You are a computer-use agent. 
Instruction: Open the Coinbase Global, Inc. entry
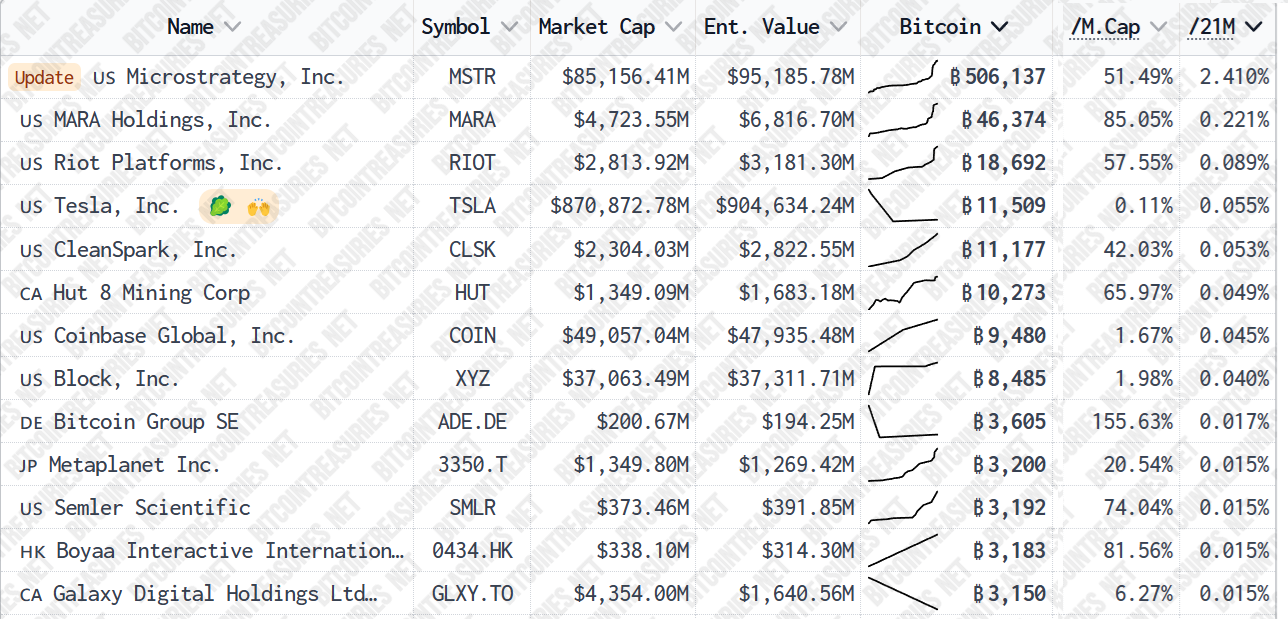(x=174, y=336)
